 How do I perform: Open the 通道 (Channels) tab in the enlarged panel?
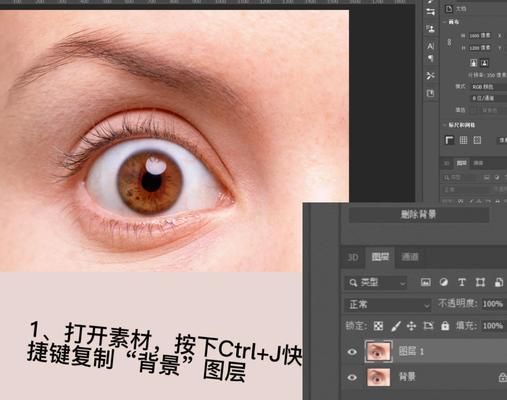tap(410, 257)
